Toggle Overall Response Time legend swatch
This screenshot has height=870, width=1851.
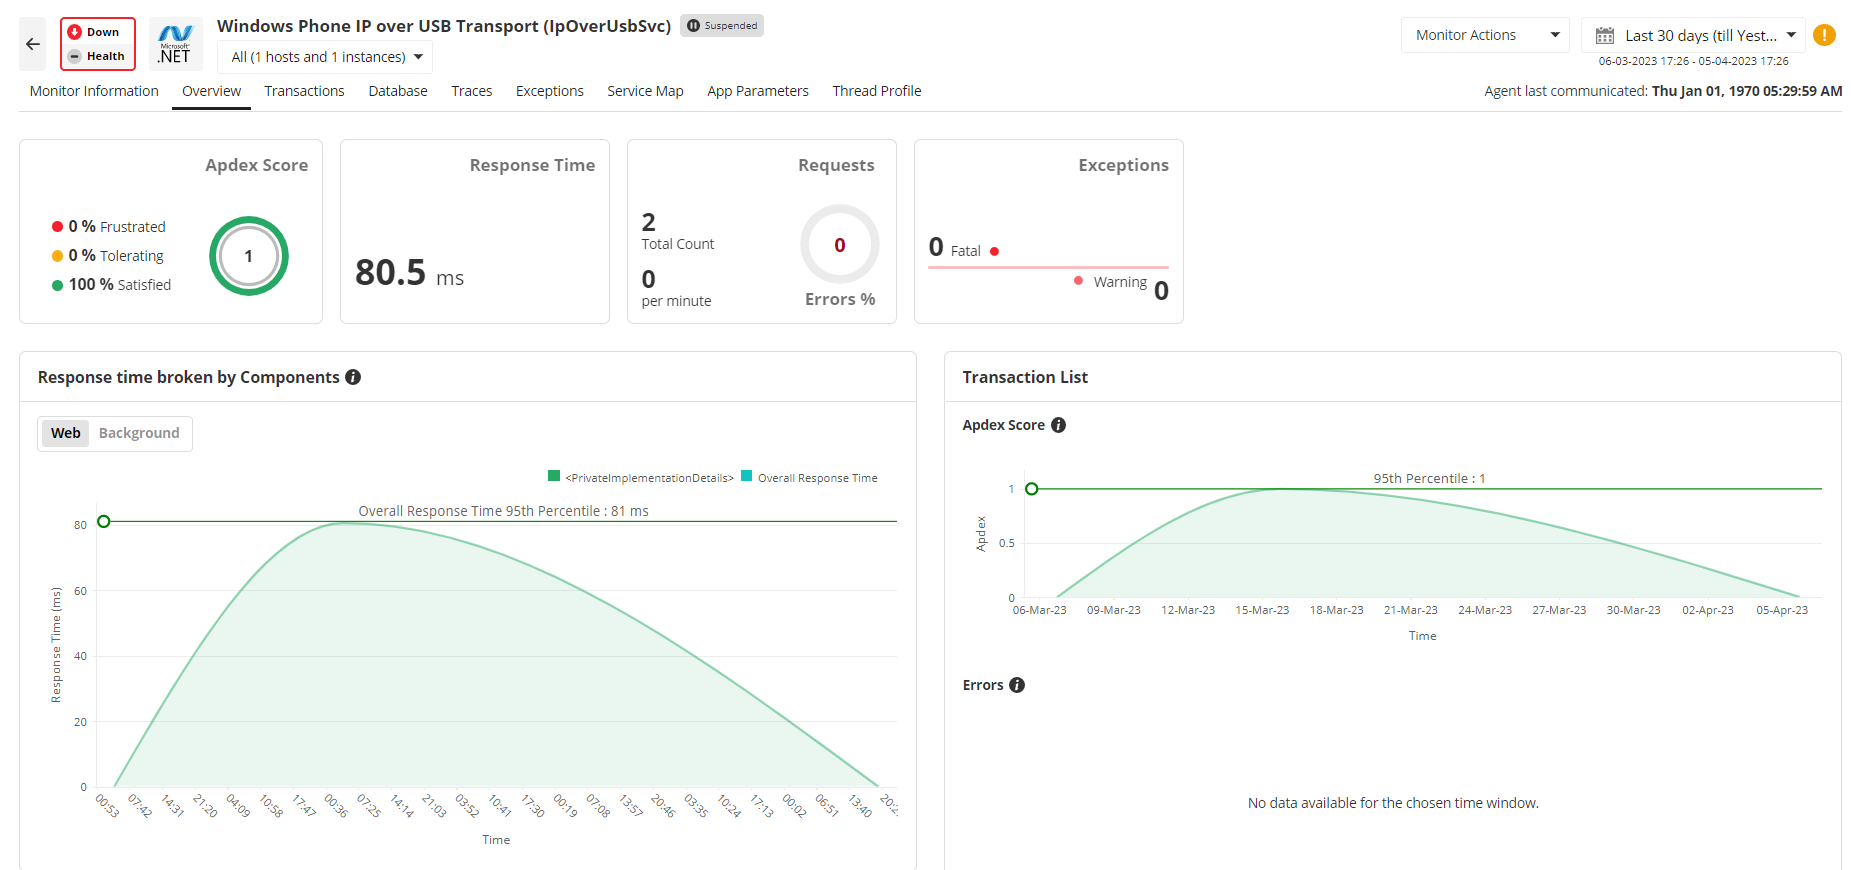pyautogui.click(x=746, y=477)
